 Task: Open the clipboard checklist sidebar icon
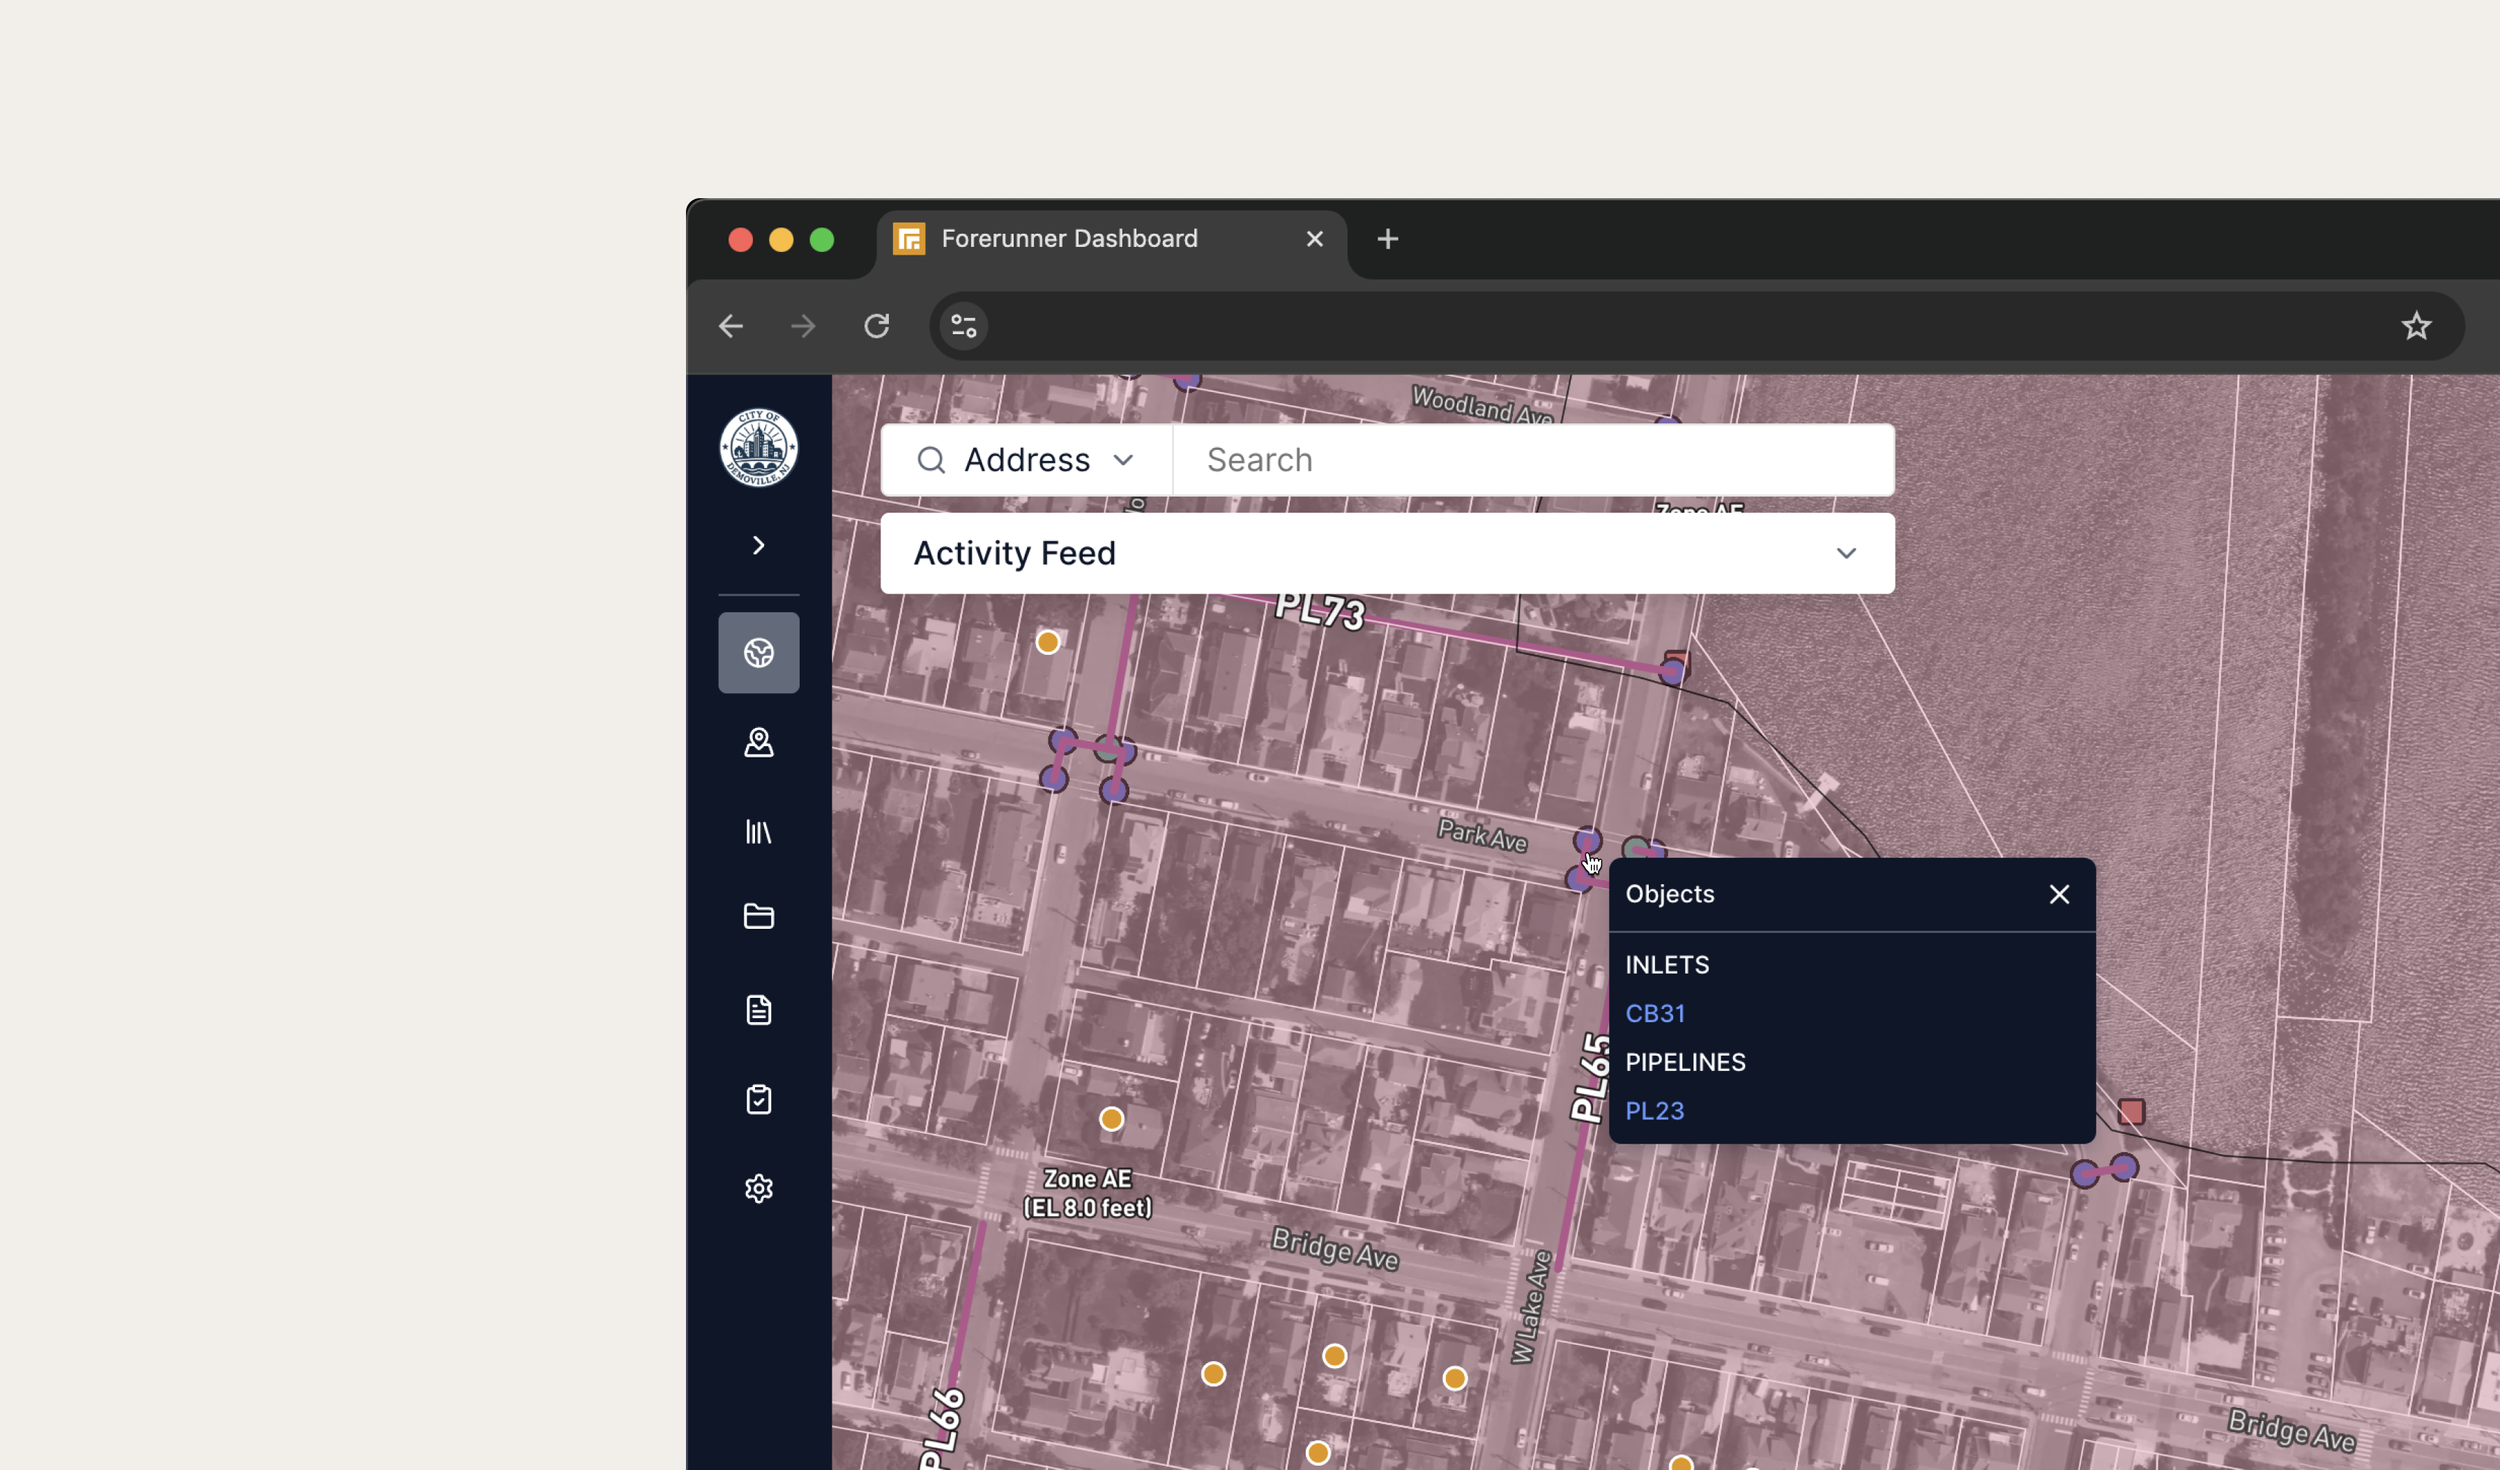click(758, 1099)
